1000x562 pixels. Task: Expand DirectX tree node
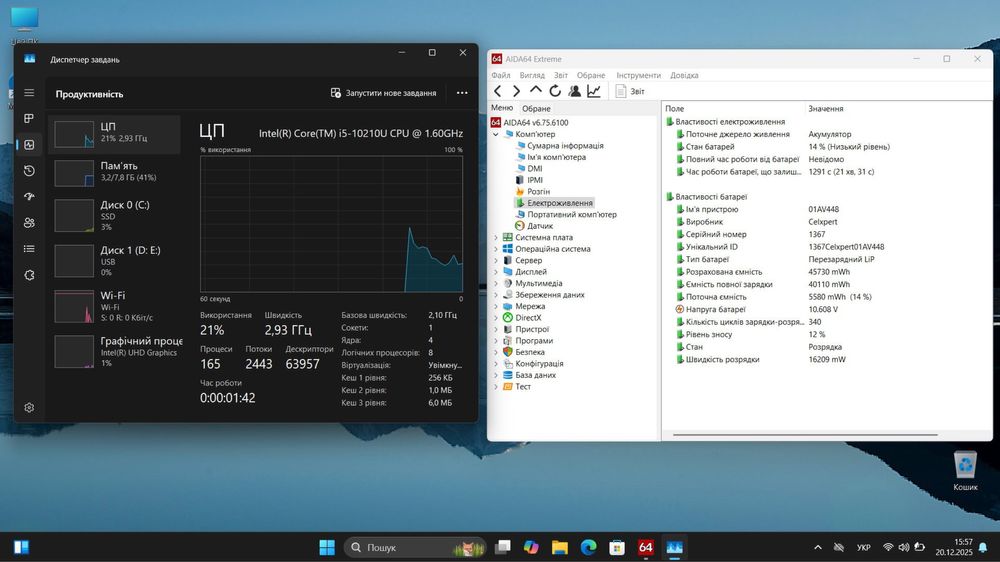[x=496, y=318]
